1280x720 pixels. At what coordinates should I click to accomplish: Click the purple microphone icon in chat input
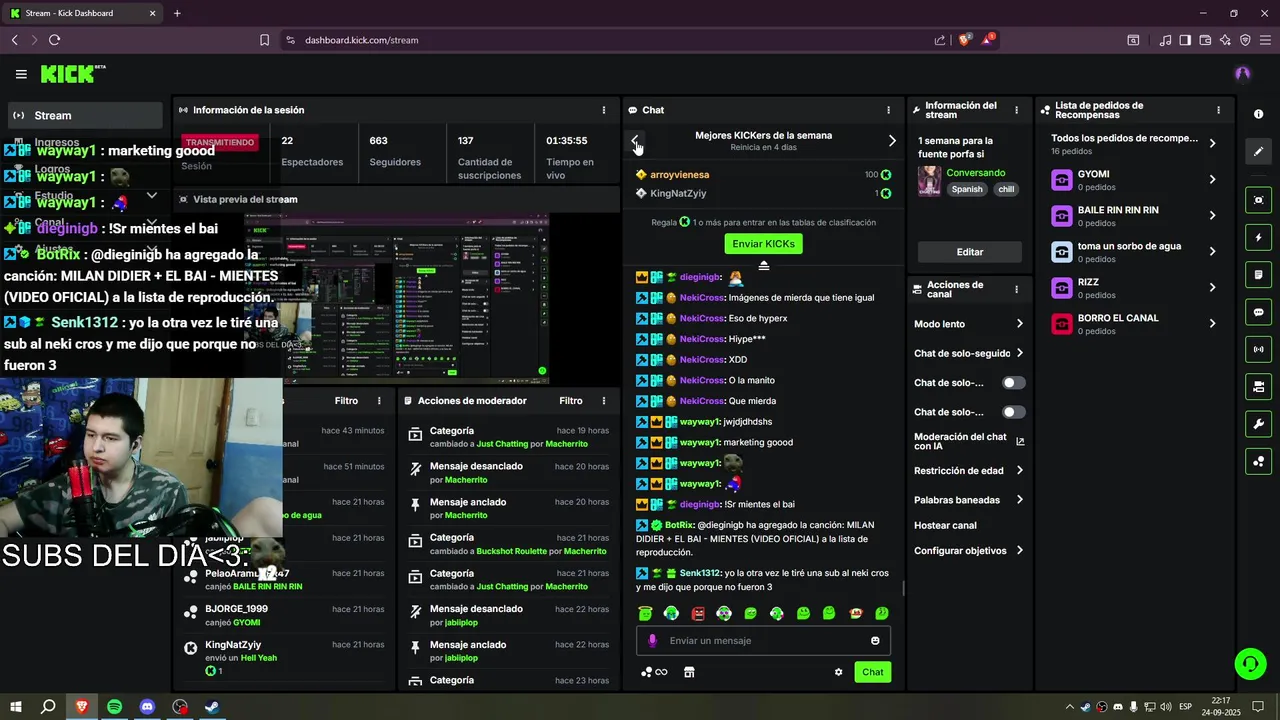(x=652, y=641)
